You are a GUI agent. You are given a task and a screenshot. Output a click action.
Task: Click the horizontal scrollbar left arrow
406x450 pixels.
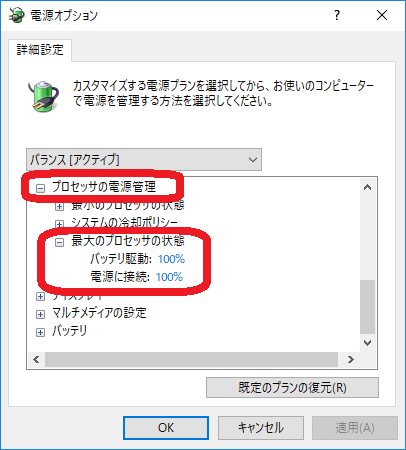click(36, 360)
